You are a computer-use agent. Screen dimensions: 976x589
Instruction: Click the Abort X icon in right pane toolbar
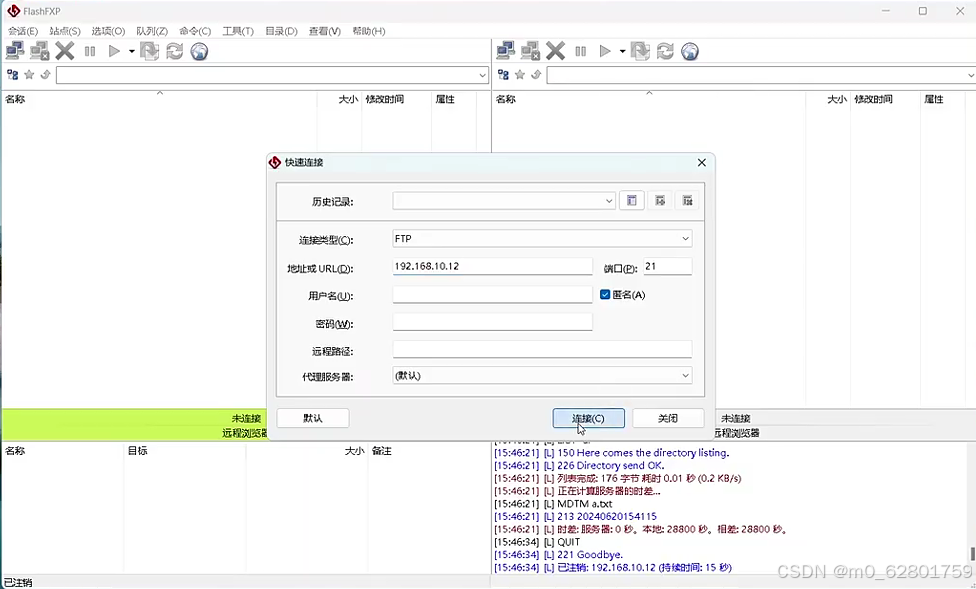click(x=555, y=51)
